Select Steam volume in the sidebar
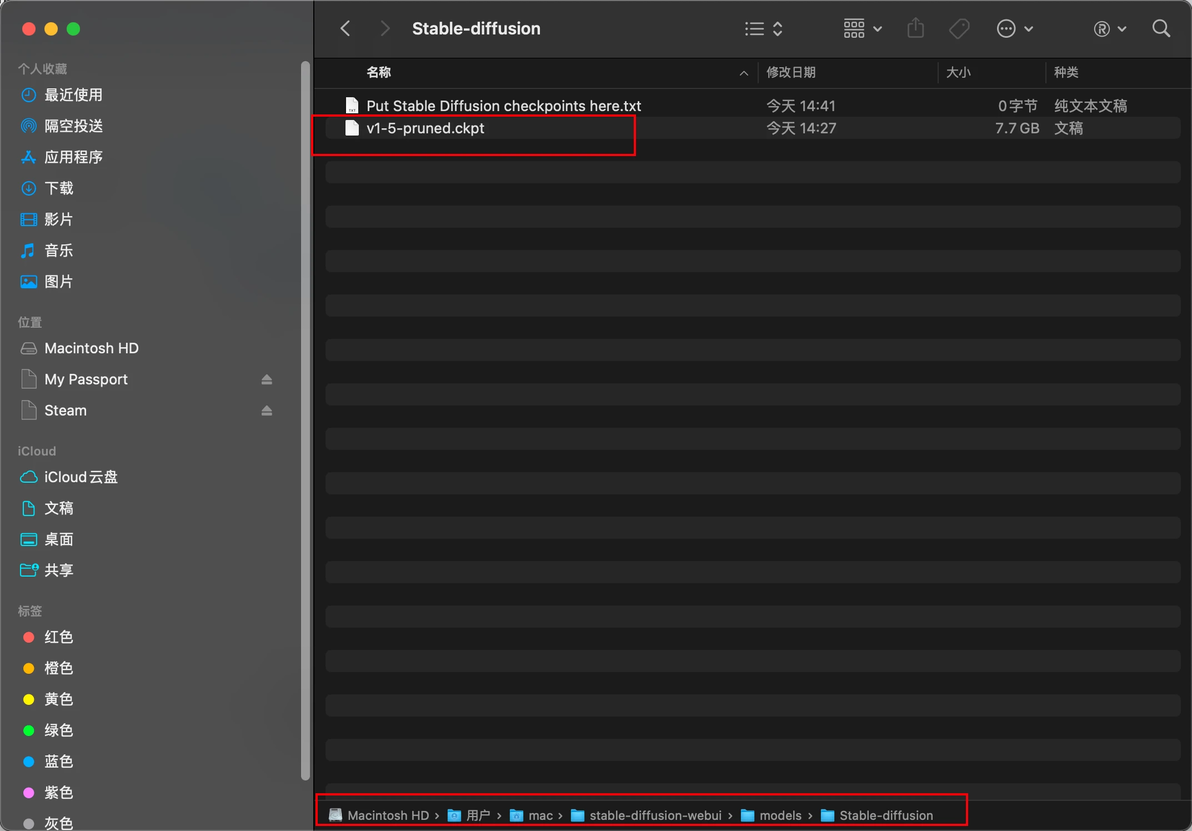1192x831 pixels. (x=65, y=411)
